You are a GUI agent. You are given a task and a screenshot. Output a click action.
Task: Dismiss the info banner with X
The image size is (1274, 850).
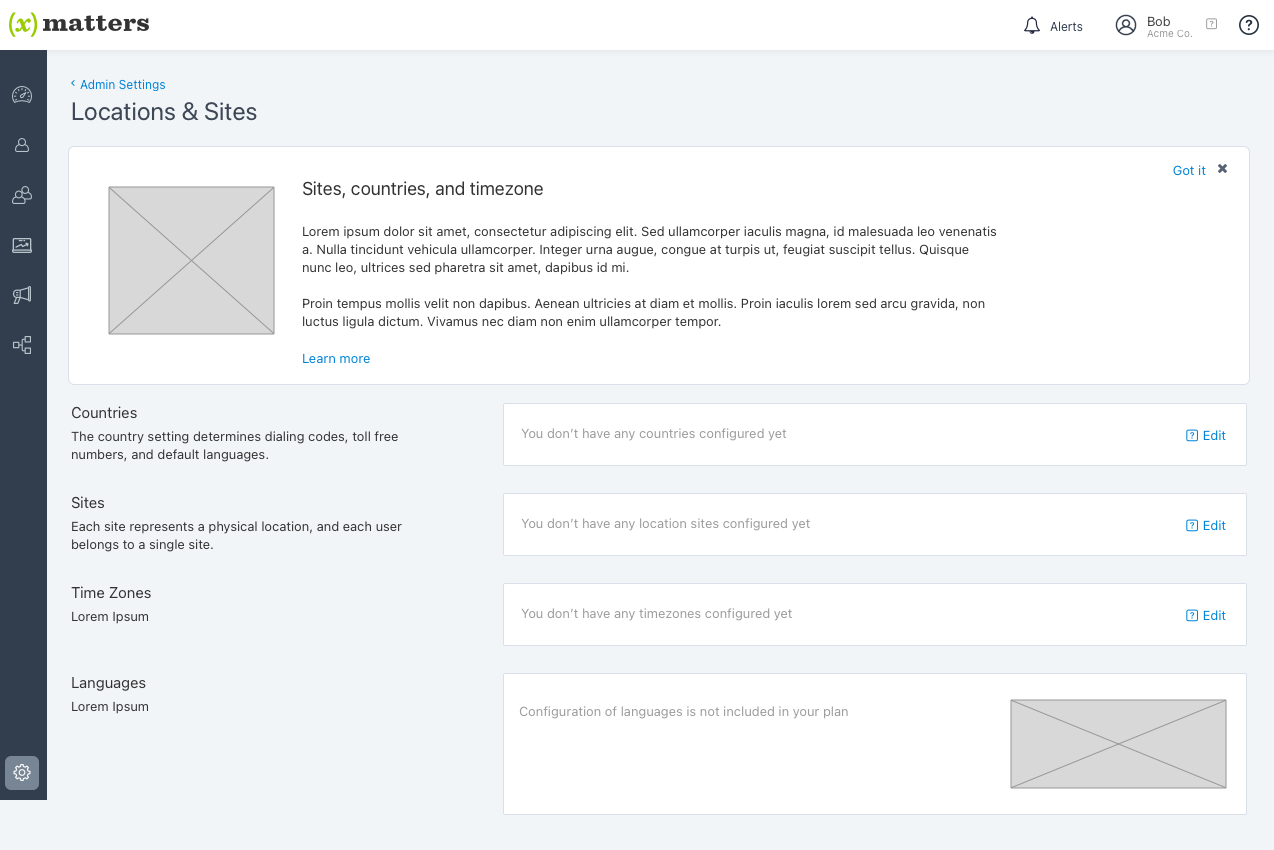pyautogui.click(x=1222, y=169)
